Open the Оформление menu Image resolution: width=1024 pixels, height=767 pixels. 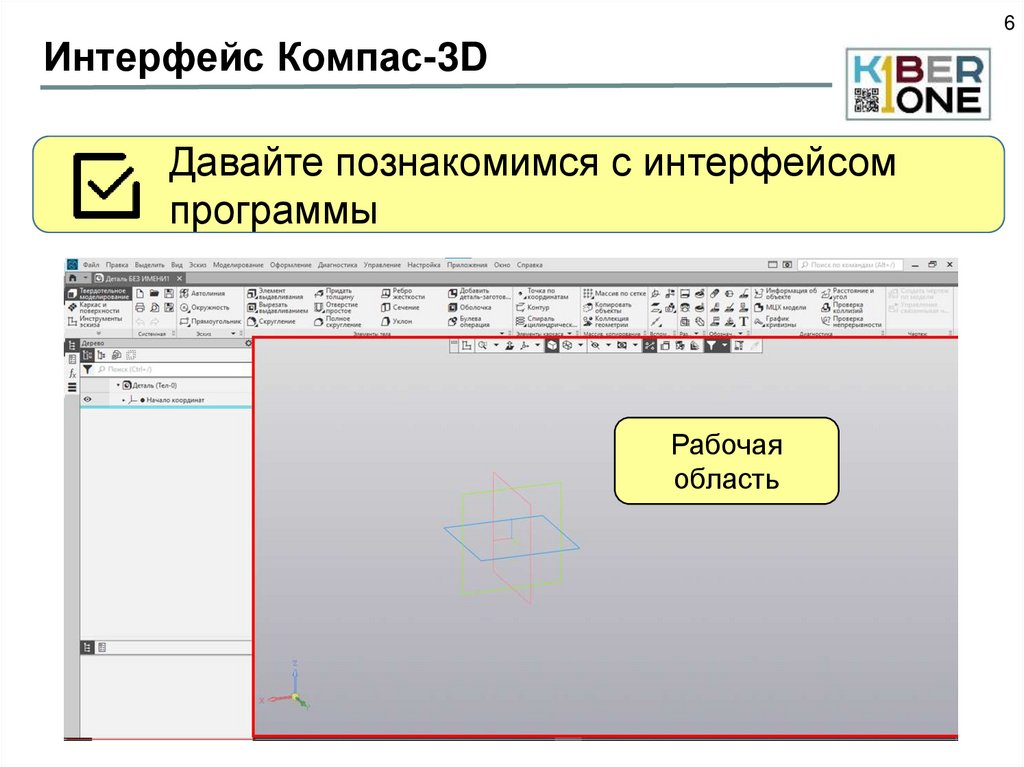tap(291, 265)
